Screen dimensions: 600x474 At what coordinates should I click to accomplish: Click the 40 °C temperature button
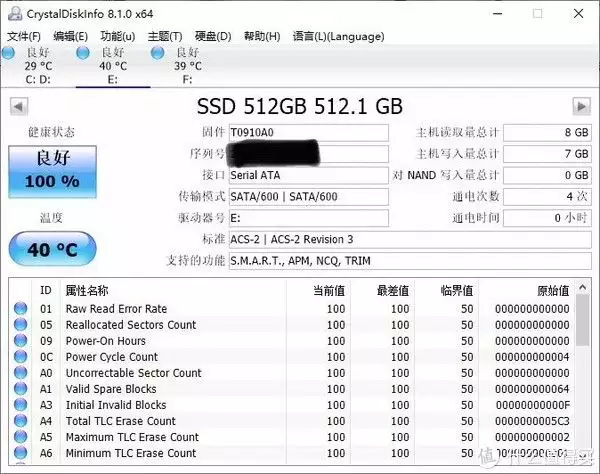pos(52,249)
